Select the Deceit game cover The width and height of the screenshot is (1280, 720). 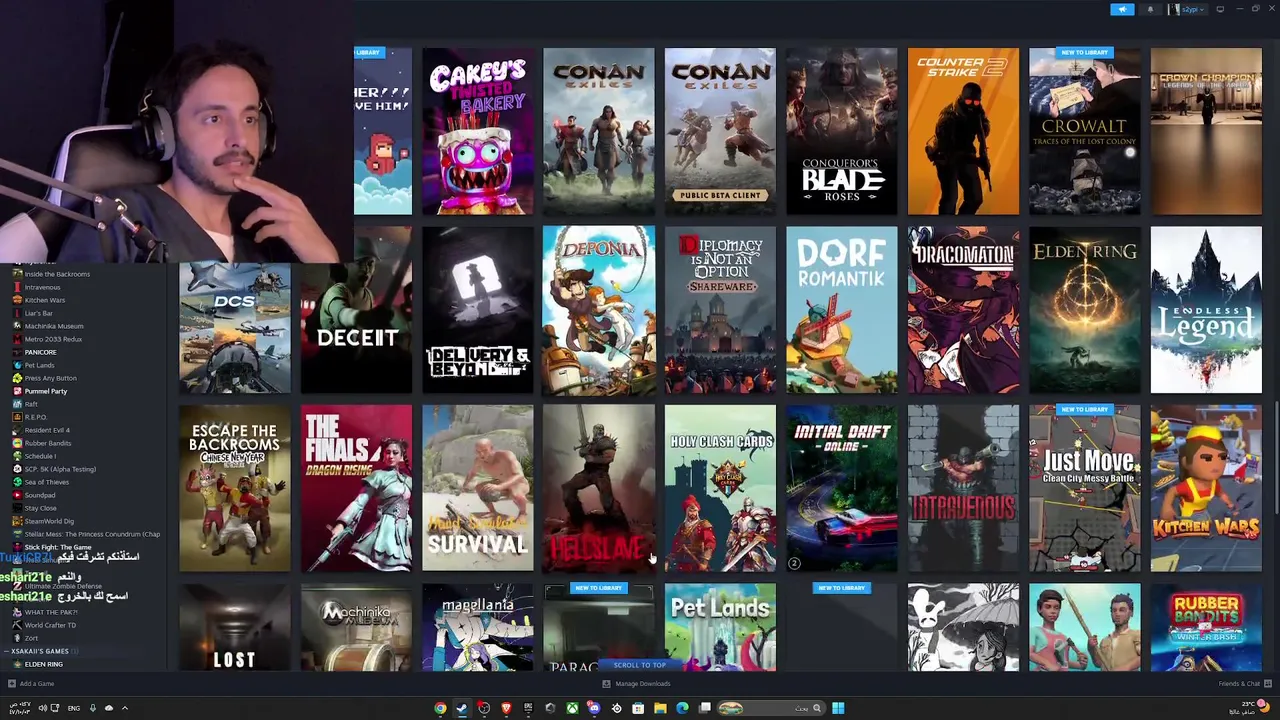click(x=356, y=310)
